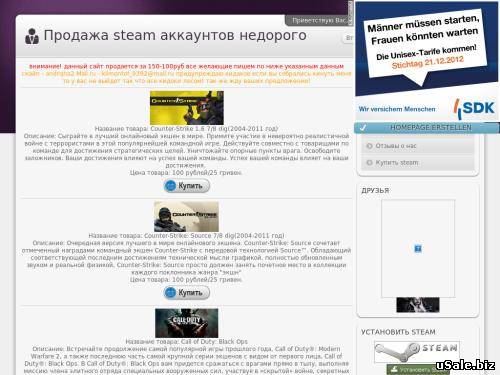Click the HOMEPAGE ERSTELLEN bar

tap(427, 128)
